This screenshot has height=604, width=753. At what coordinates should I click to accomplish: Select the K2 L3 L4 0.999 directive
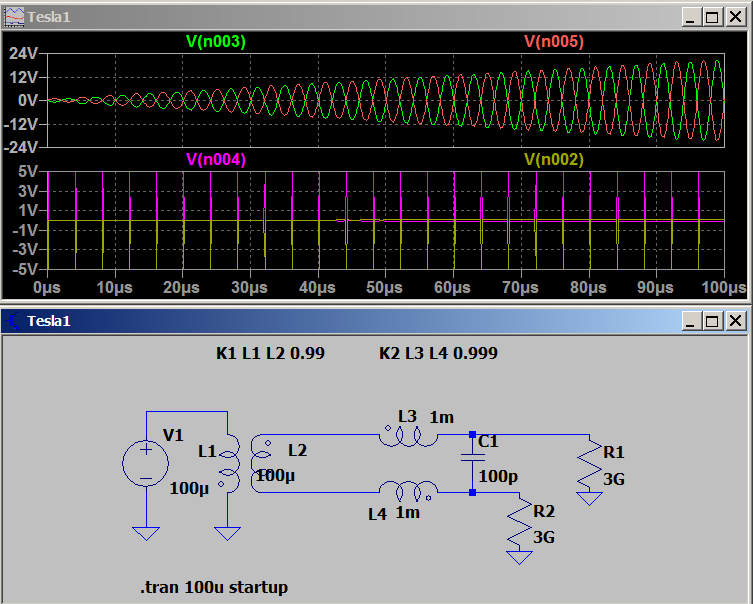438,354
